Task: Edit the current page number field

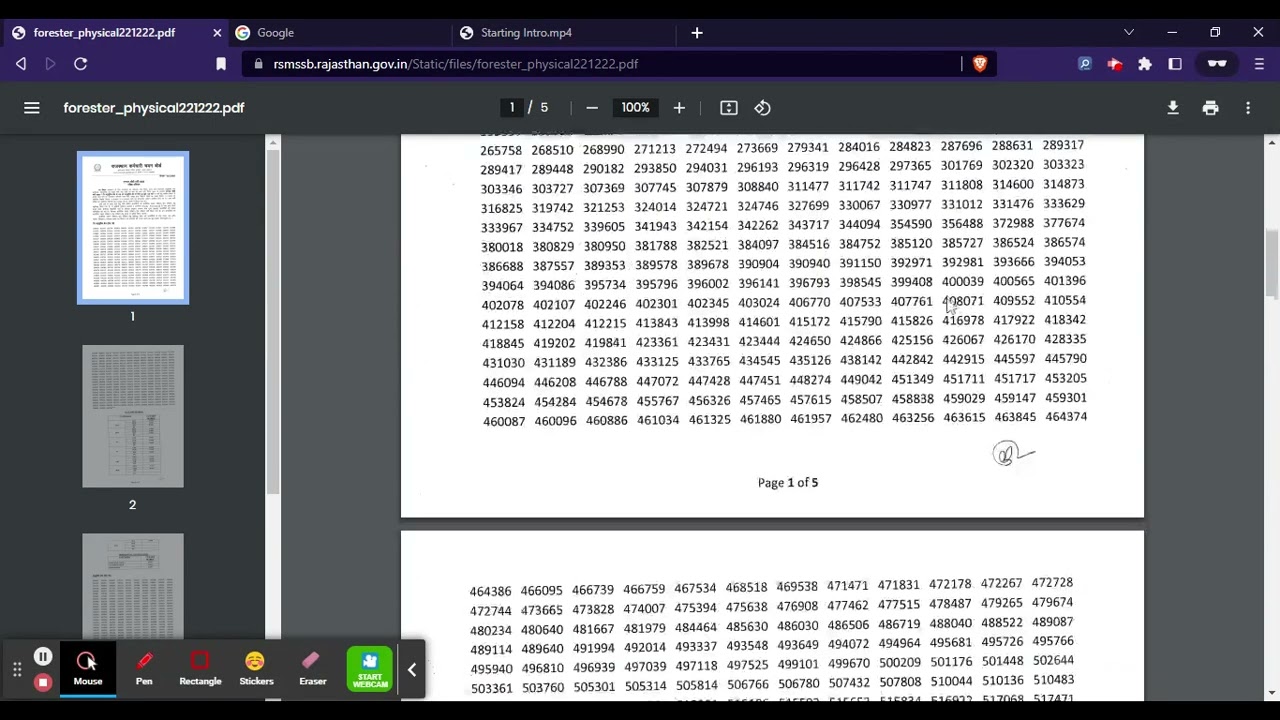Action: click(x=512, y=108)
